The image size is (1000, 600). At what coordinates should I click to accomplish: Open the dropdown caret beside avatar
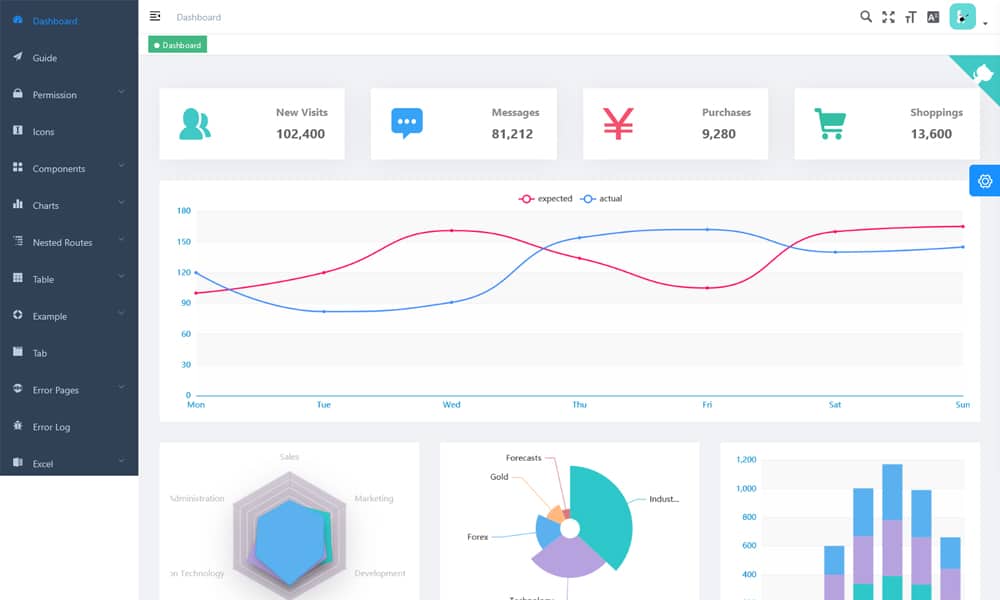pos(985,24)
